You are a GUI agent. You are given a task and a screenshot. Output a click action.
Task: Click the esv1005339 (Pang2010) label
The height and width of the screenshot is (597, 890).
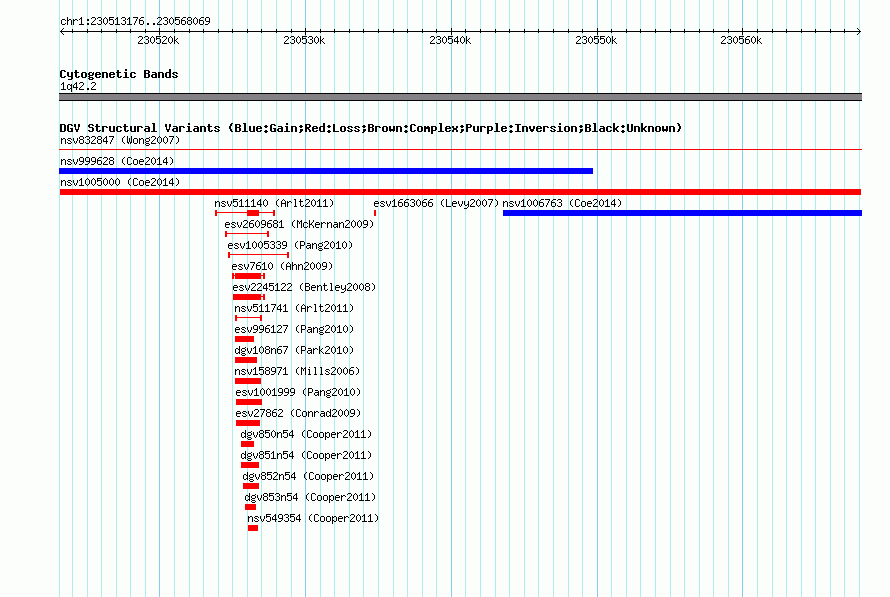(x=290, y=245)
